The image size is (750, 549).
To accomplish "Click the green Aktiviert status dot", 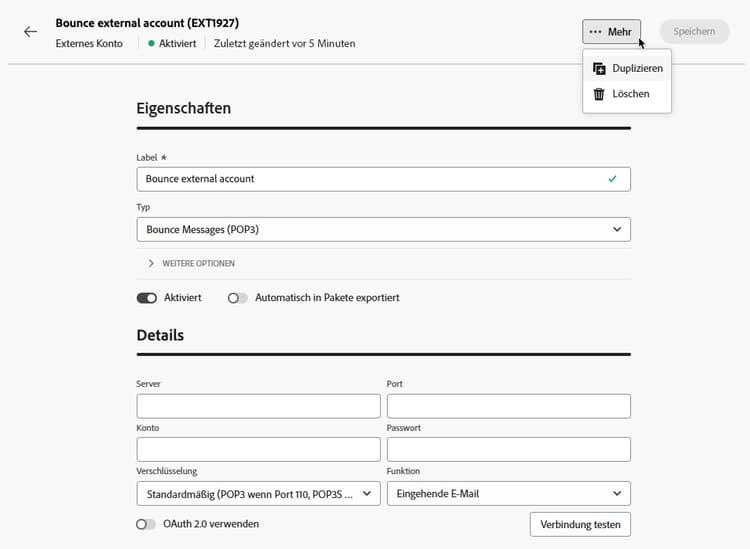I will [x=151, y=44].
